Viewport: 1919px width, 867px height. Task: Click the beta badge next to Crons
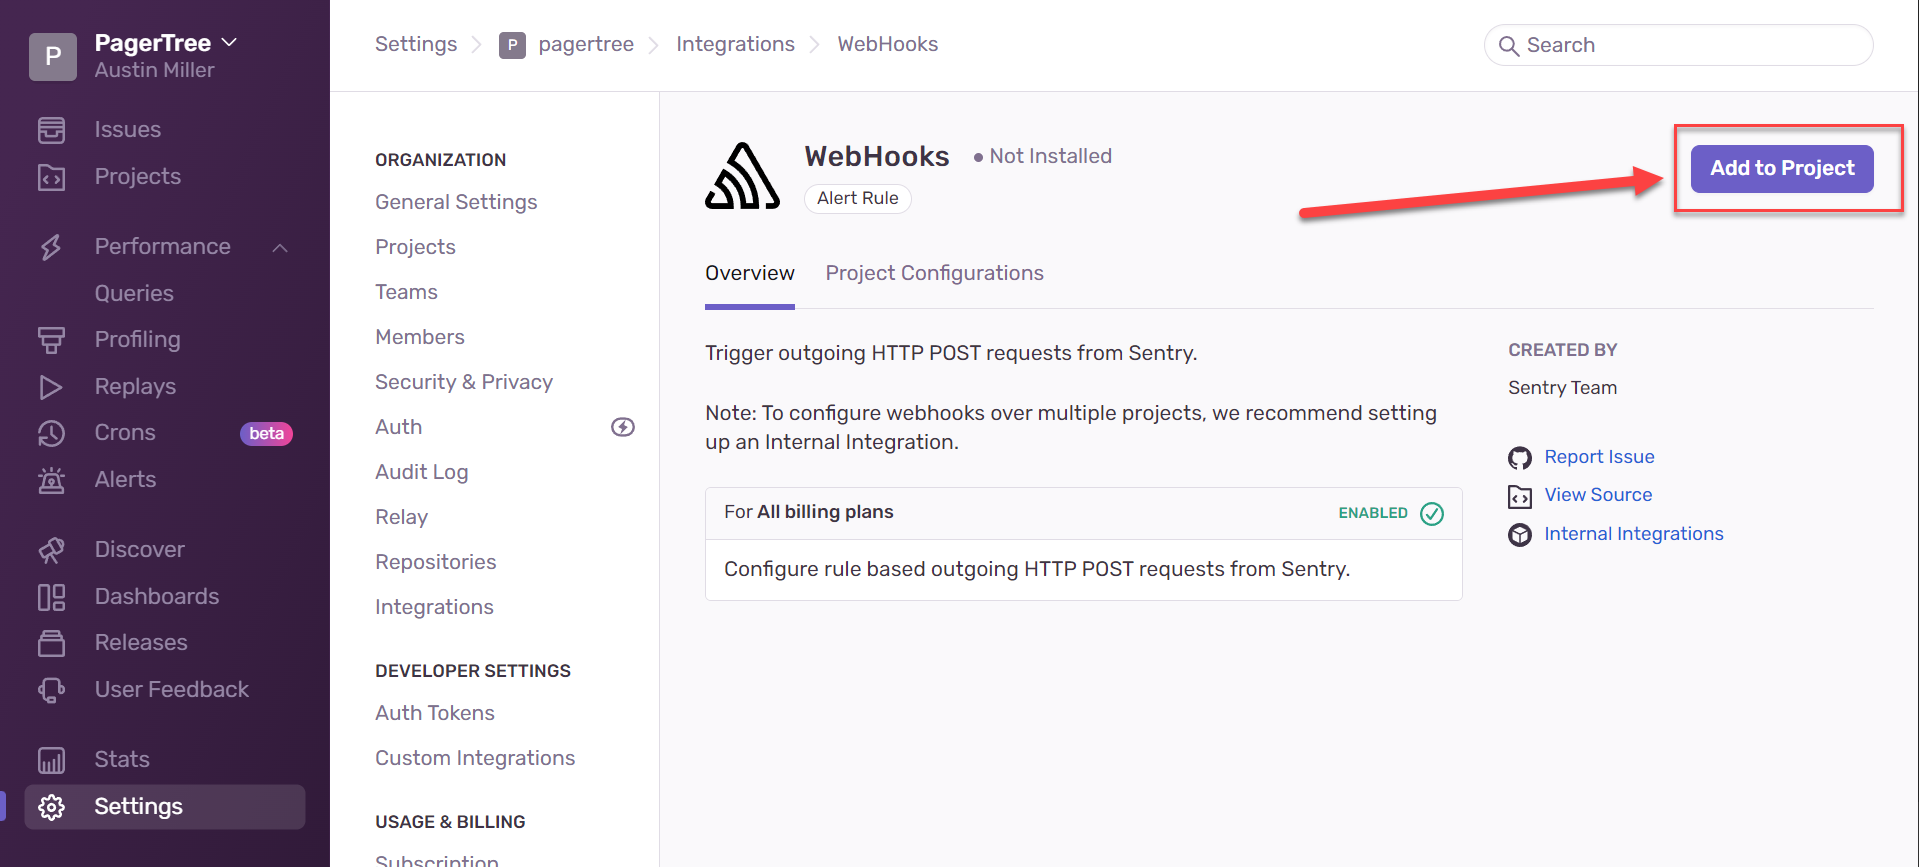[x=266, y=433]
